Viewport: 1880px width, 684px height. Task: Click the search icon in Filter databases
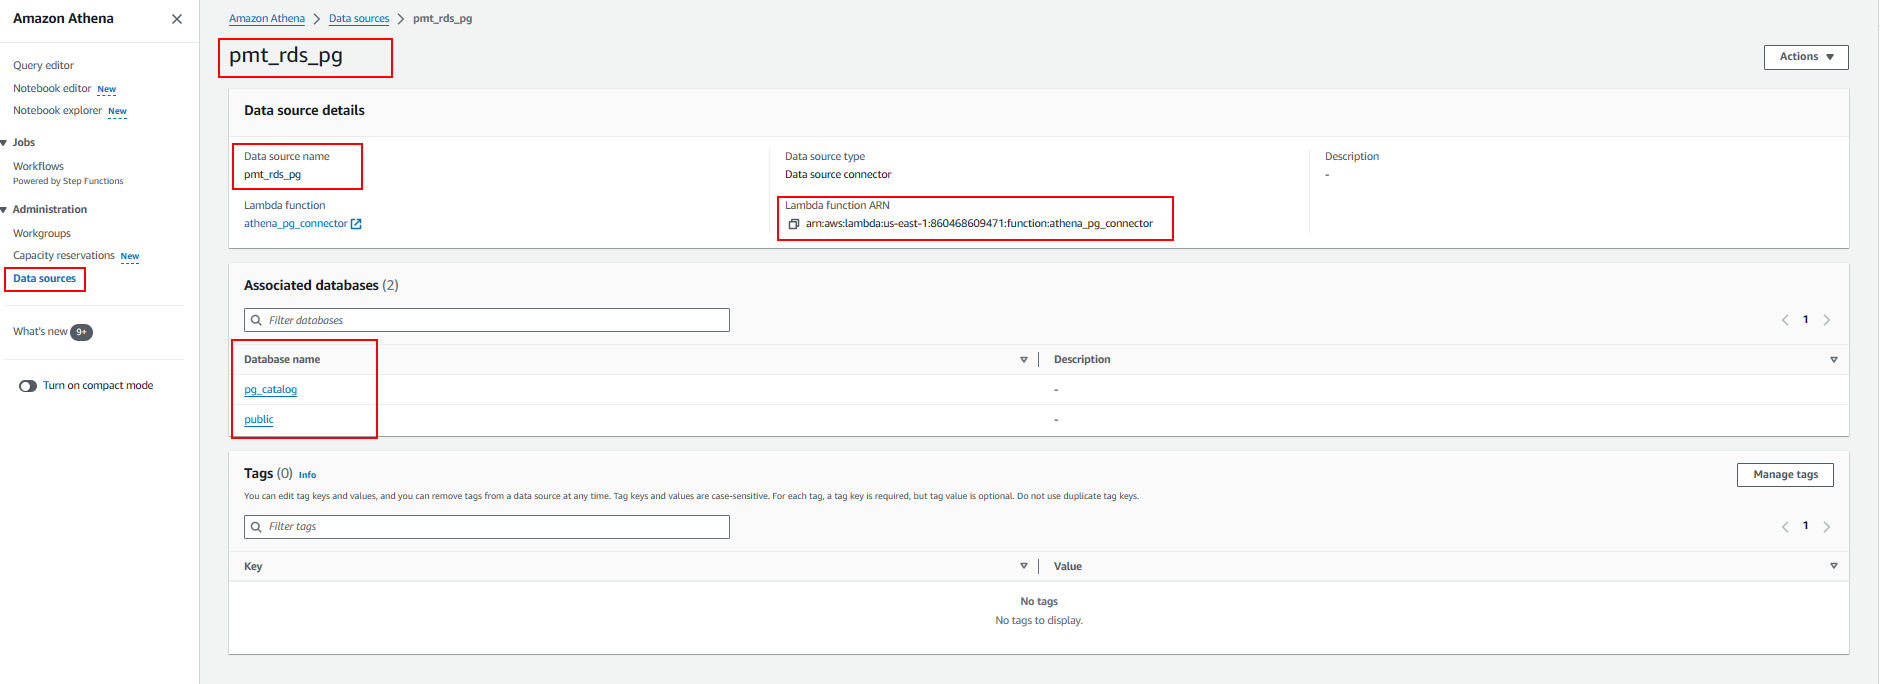(x=256, y=320)
